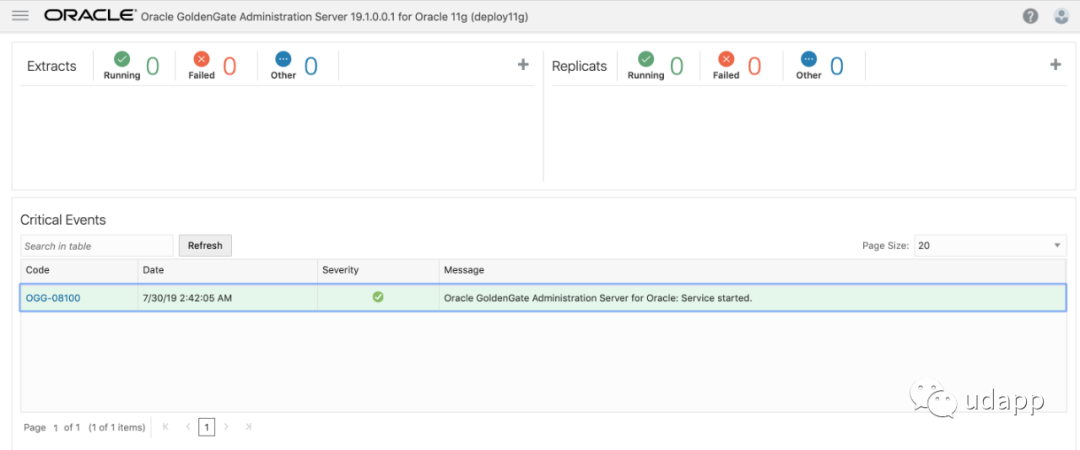Viewport: 1080px width, 450px height.
Task: Click the Replicats Running green check icon
Action: click(x=646, y=59)
